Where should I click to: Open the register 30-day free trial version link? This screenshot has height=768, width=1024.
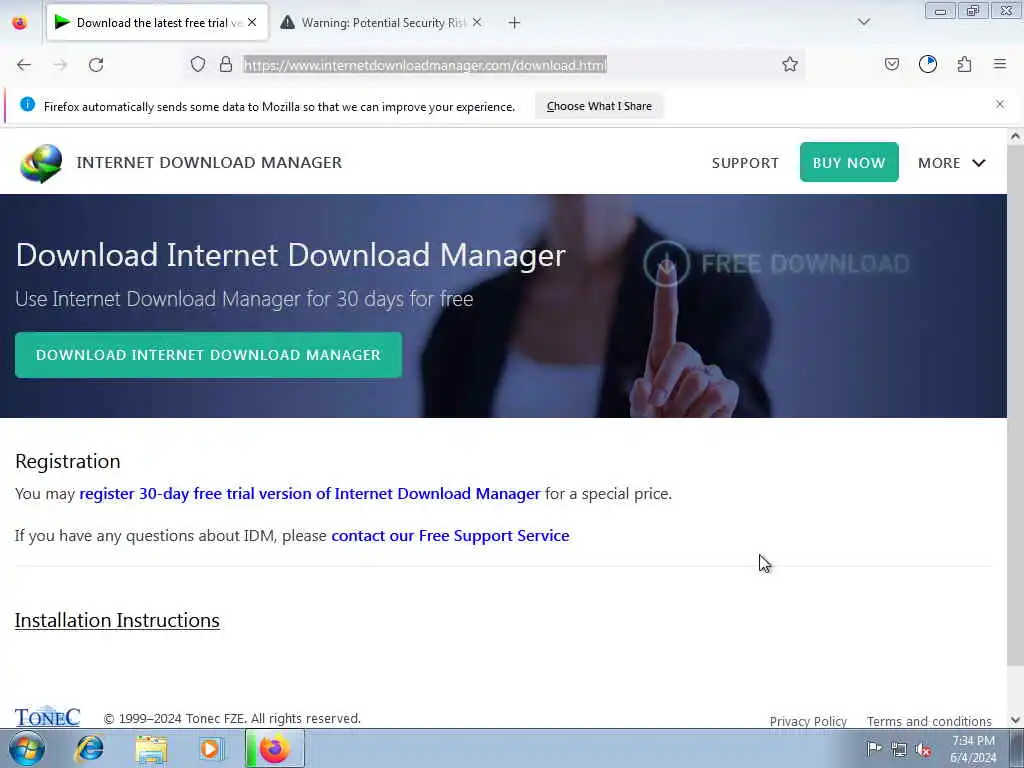point(310,494)
